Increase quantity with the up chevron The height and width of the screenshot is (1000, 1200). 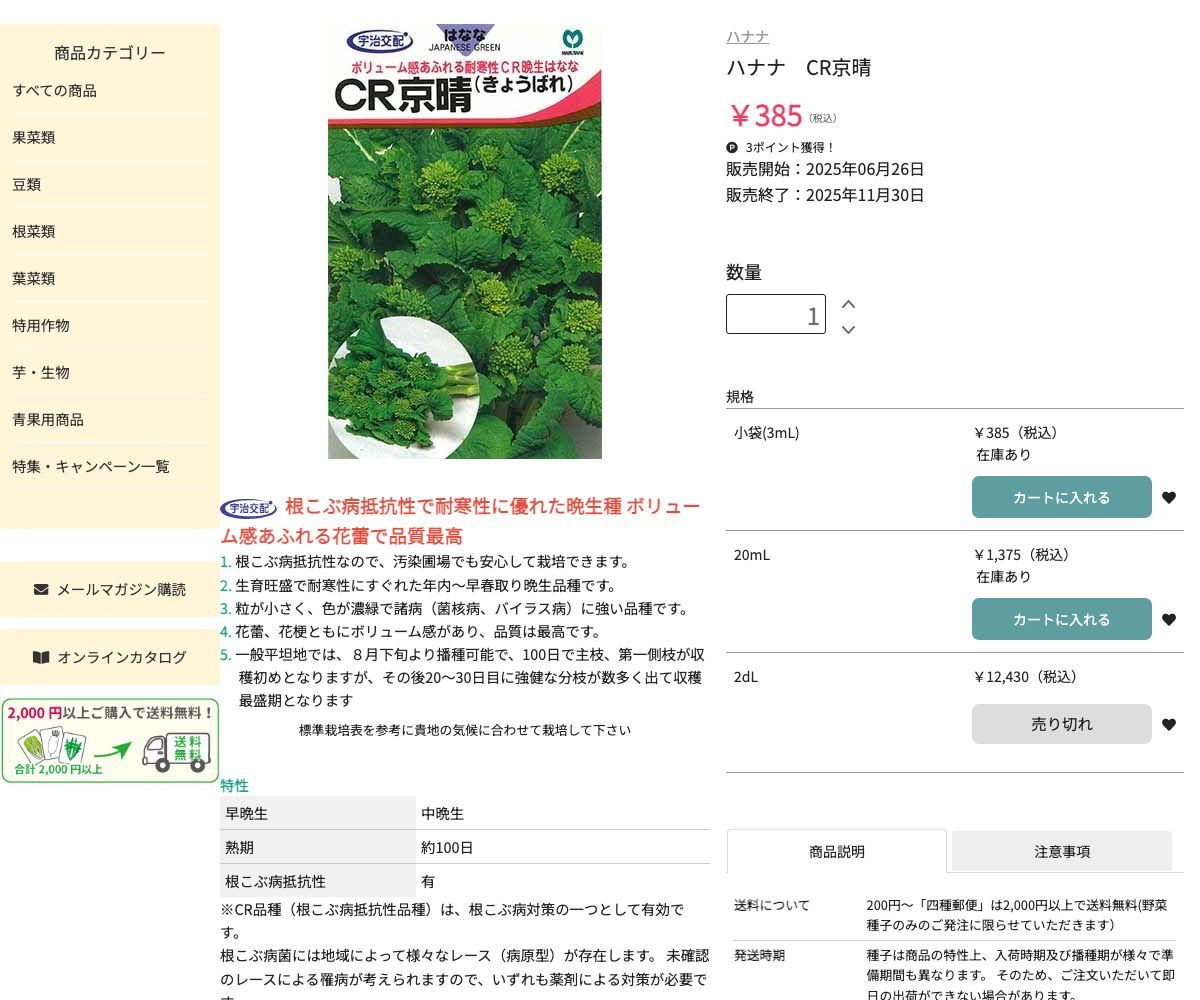click(848, 303)
